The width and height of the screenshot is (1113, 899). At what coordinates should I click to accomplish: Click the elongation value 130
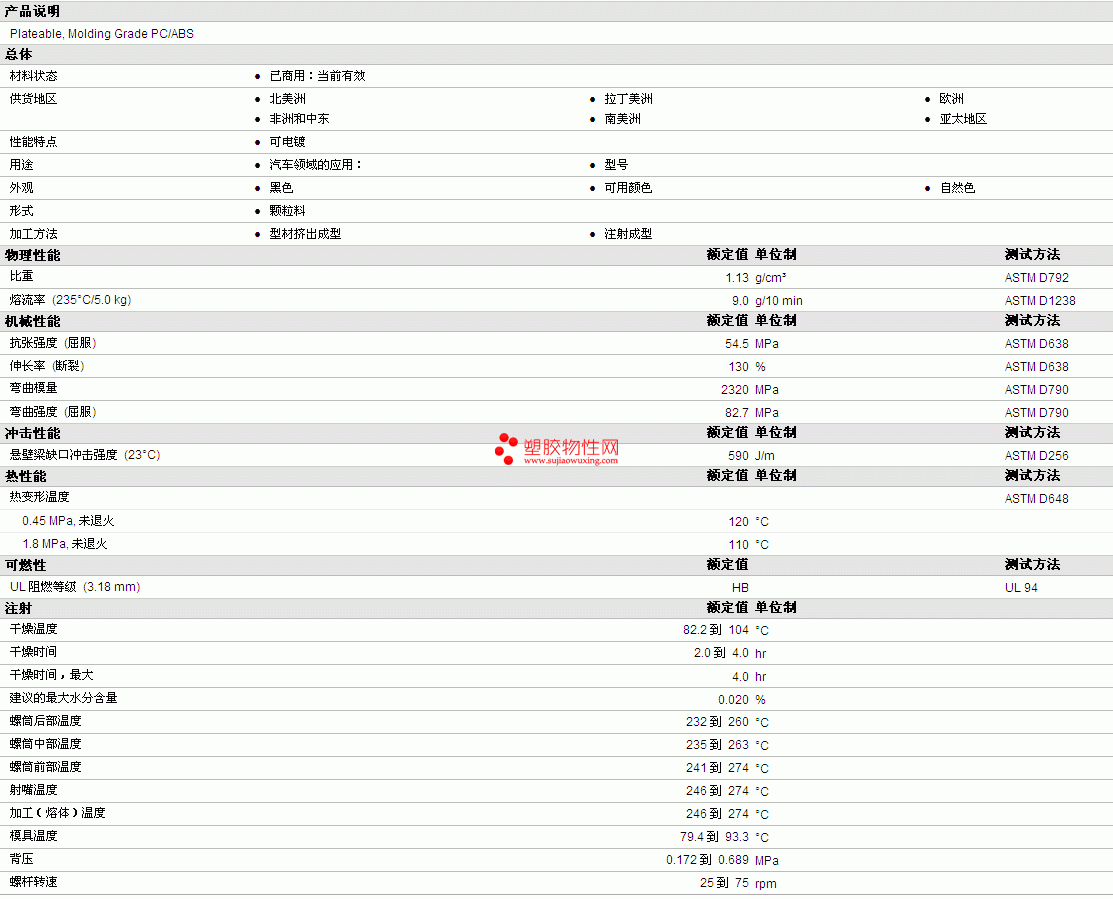point(738,367)
